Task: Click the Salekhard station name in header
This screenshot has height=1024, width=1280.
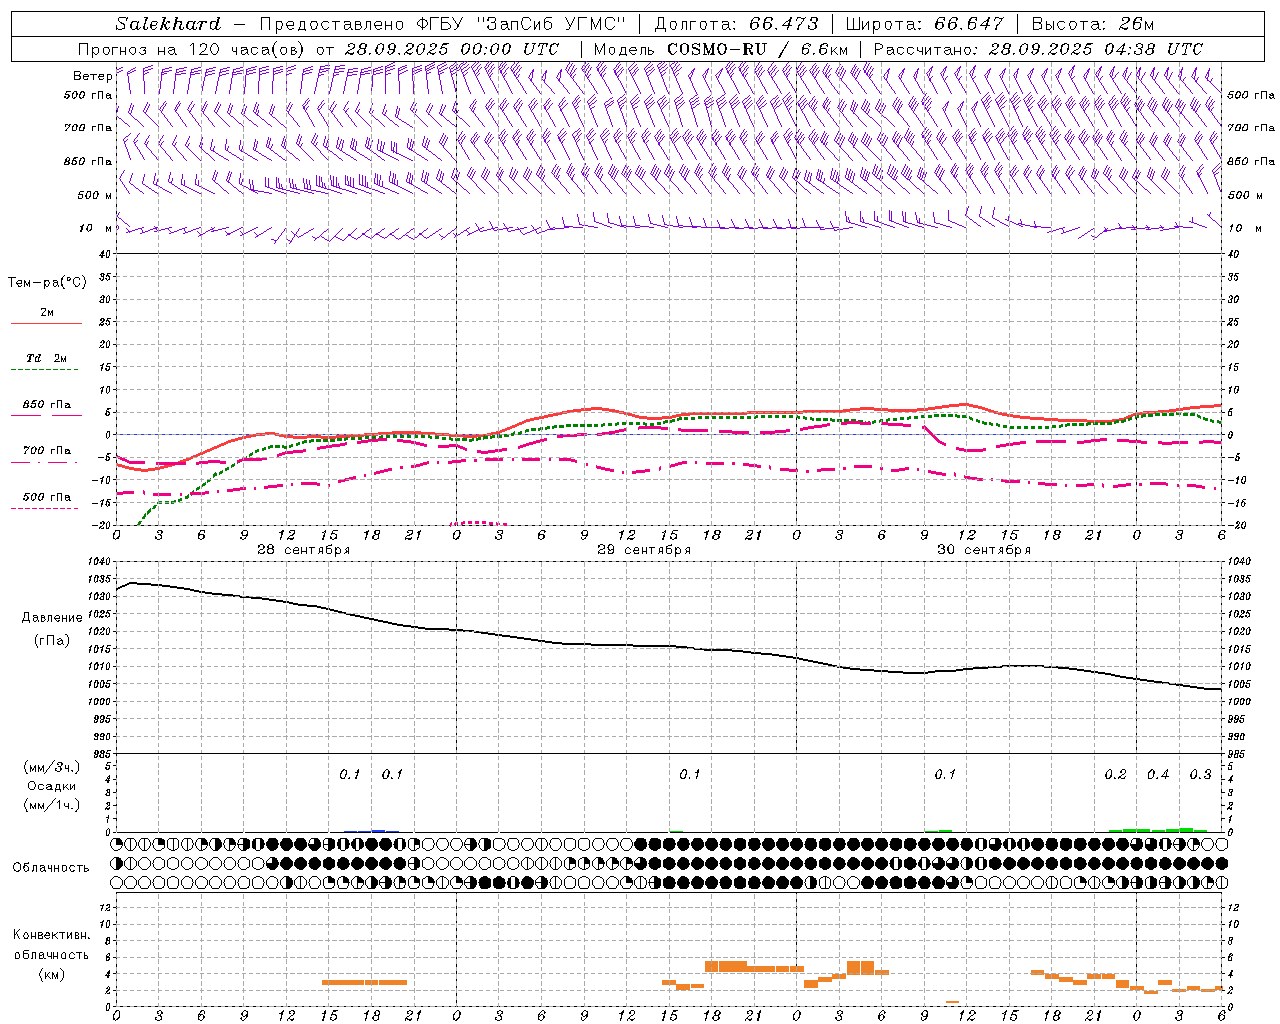Action: pyautogui.click(x=167, y=24)
